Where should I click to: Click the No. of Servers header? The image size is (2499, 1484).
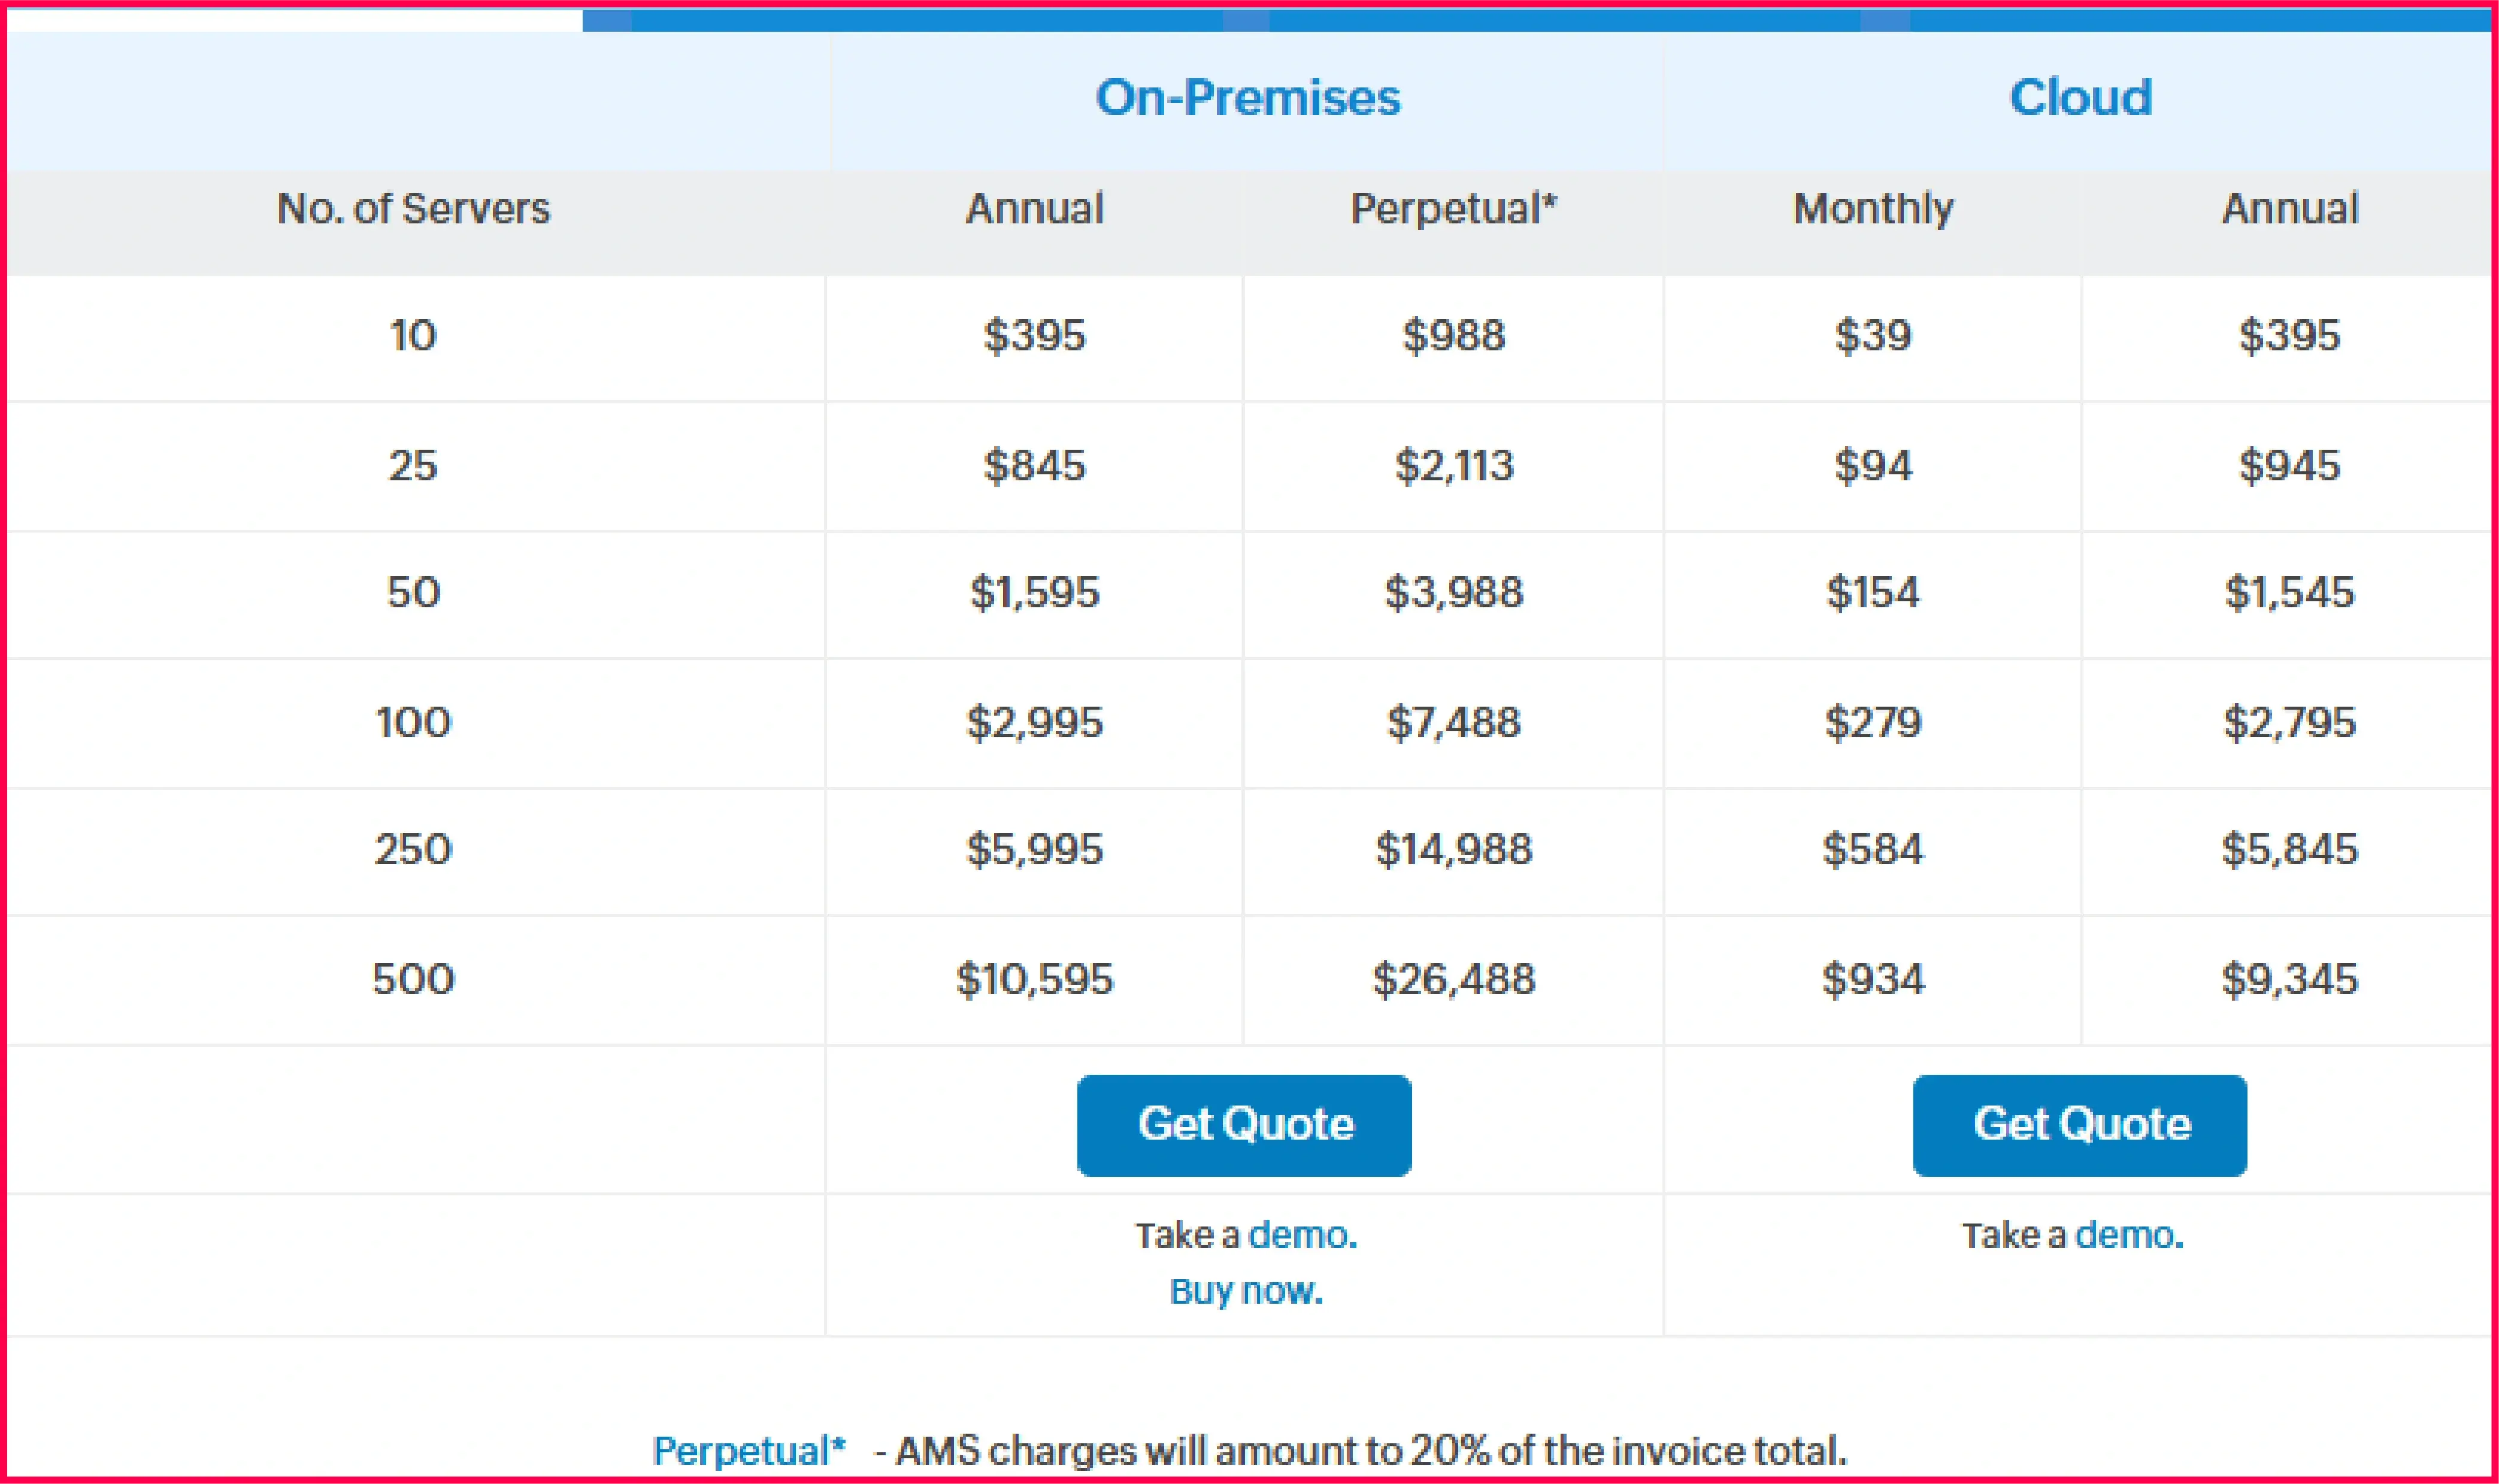[413, 209]
